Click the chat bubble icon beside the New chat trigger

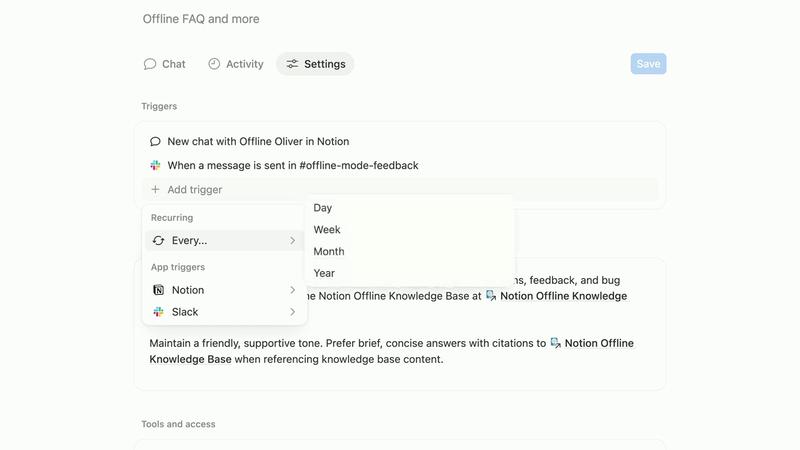click(x=155, y=142)
